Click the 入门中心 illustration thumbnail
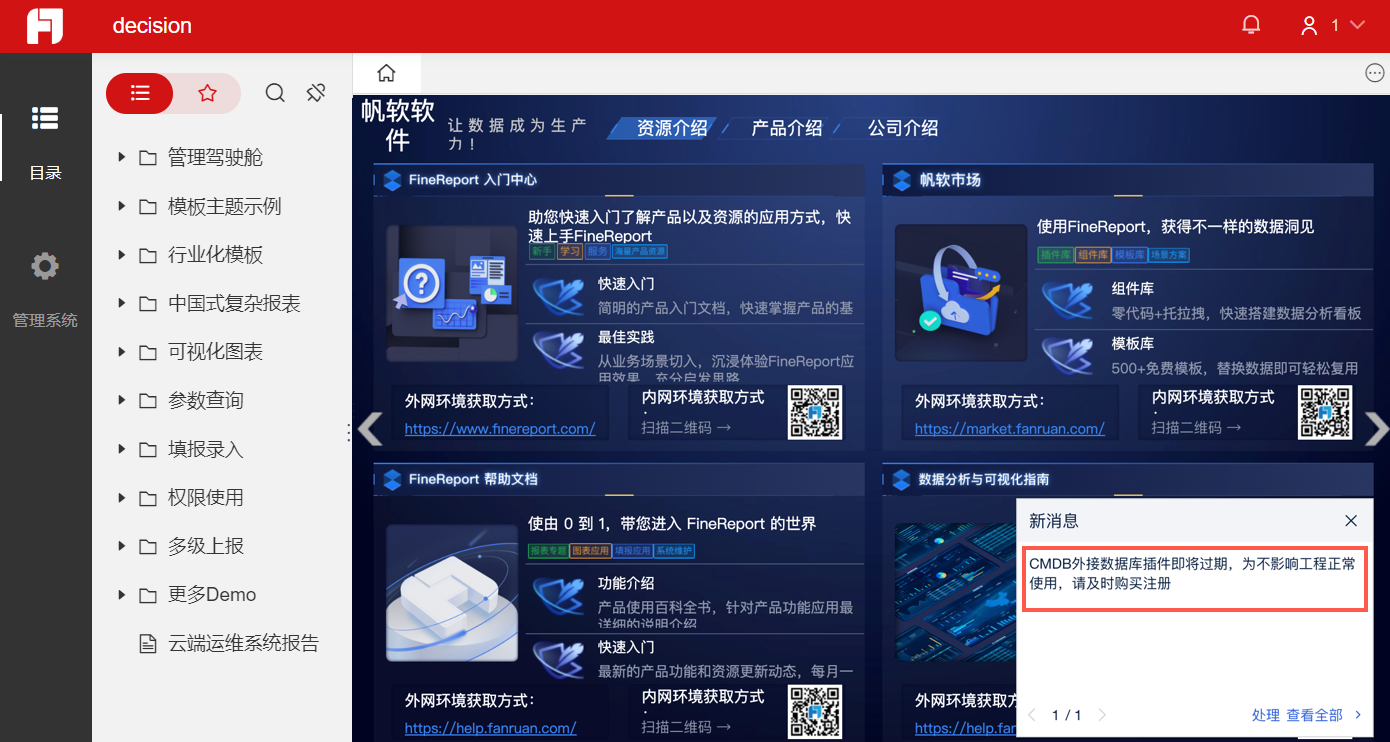Image resolution: width=1390 pixels, height=742 pixels. point(452,293)
